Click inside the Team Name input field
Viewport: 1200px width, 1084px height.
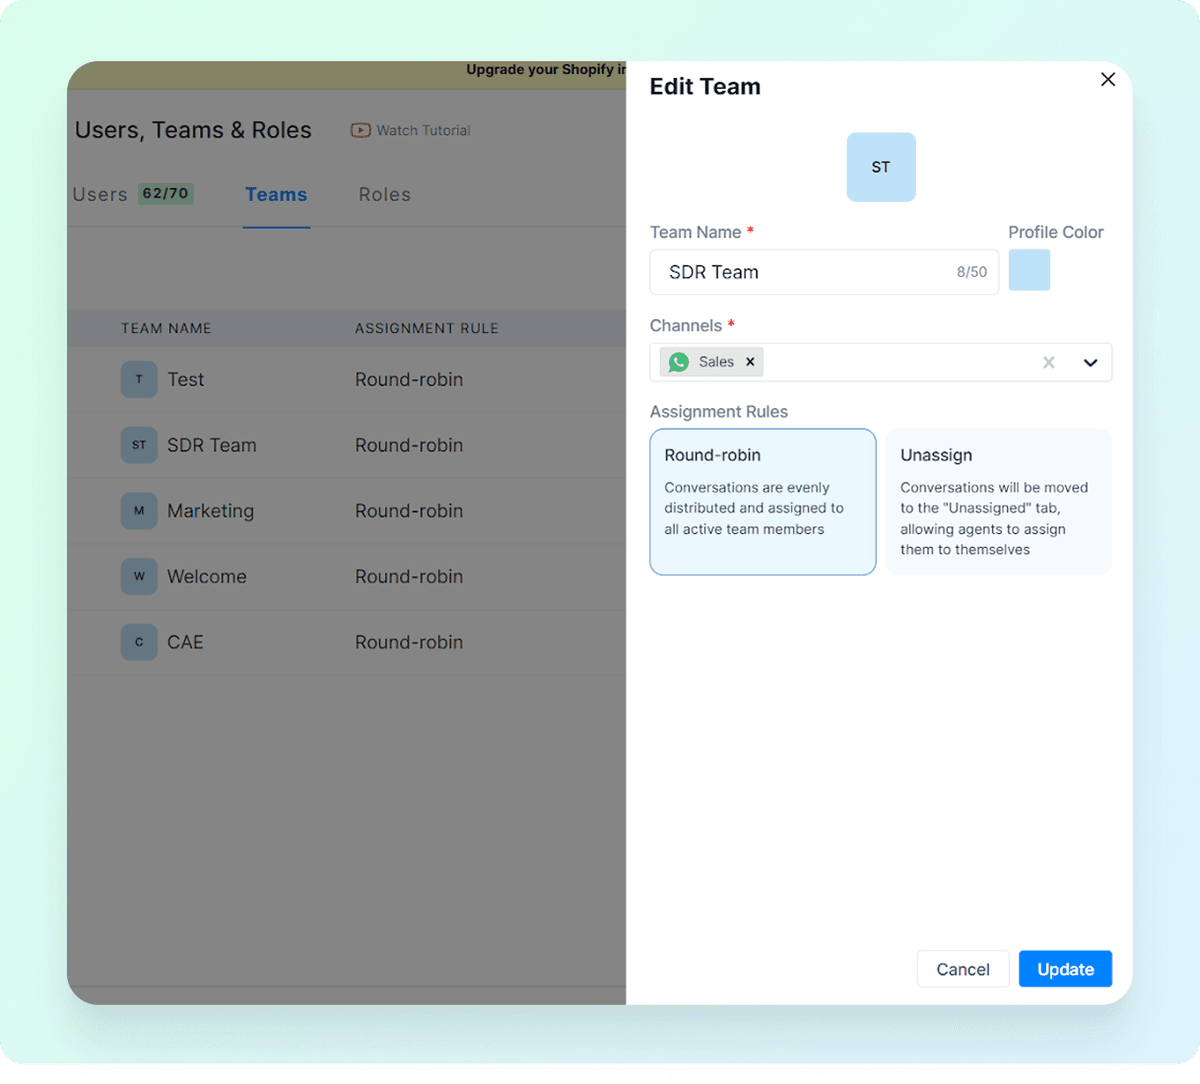[800, 272]
